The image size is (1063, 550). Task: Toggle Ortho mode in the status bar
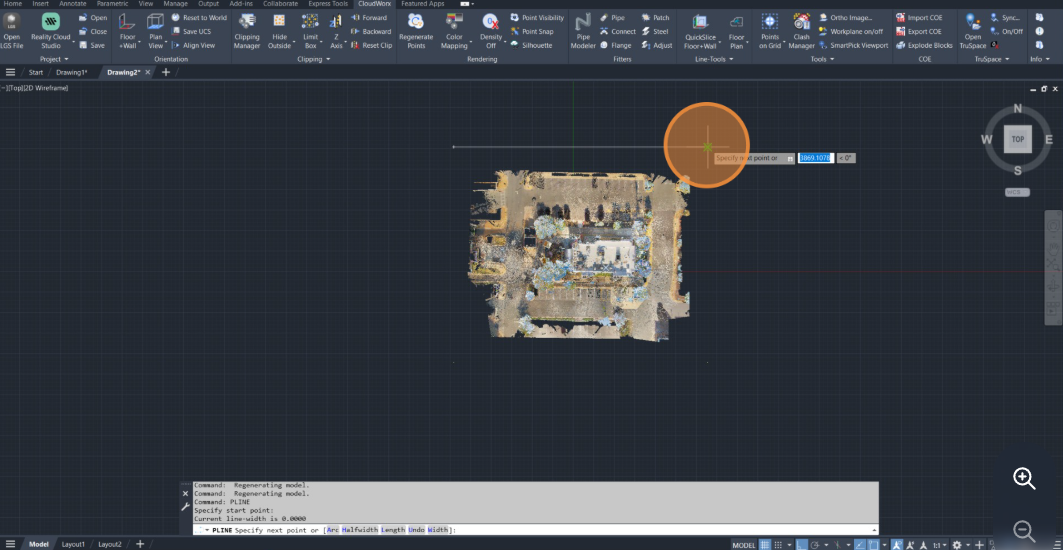(801, 545)
